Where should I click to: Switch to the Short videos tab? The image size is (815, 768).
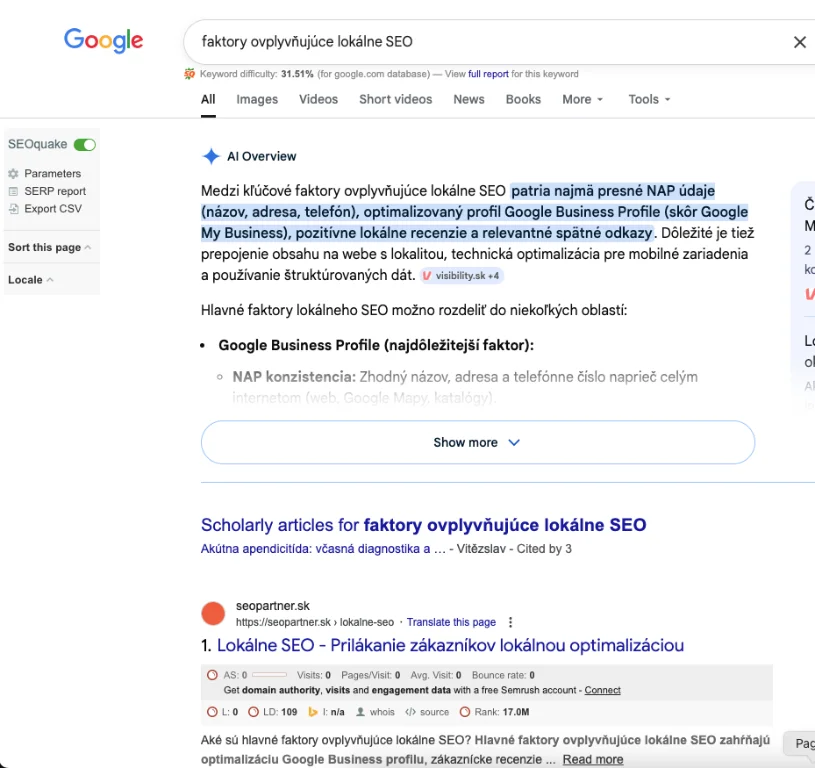click(x=395, y=99)
